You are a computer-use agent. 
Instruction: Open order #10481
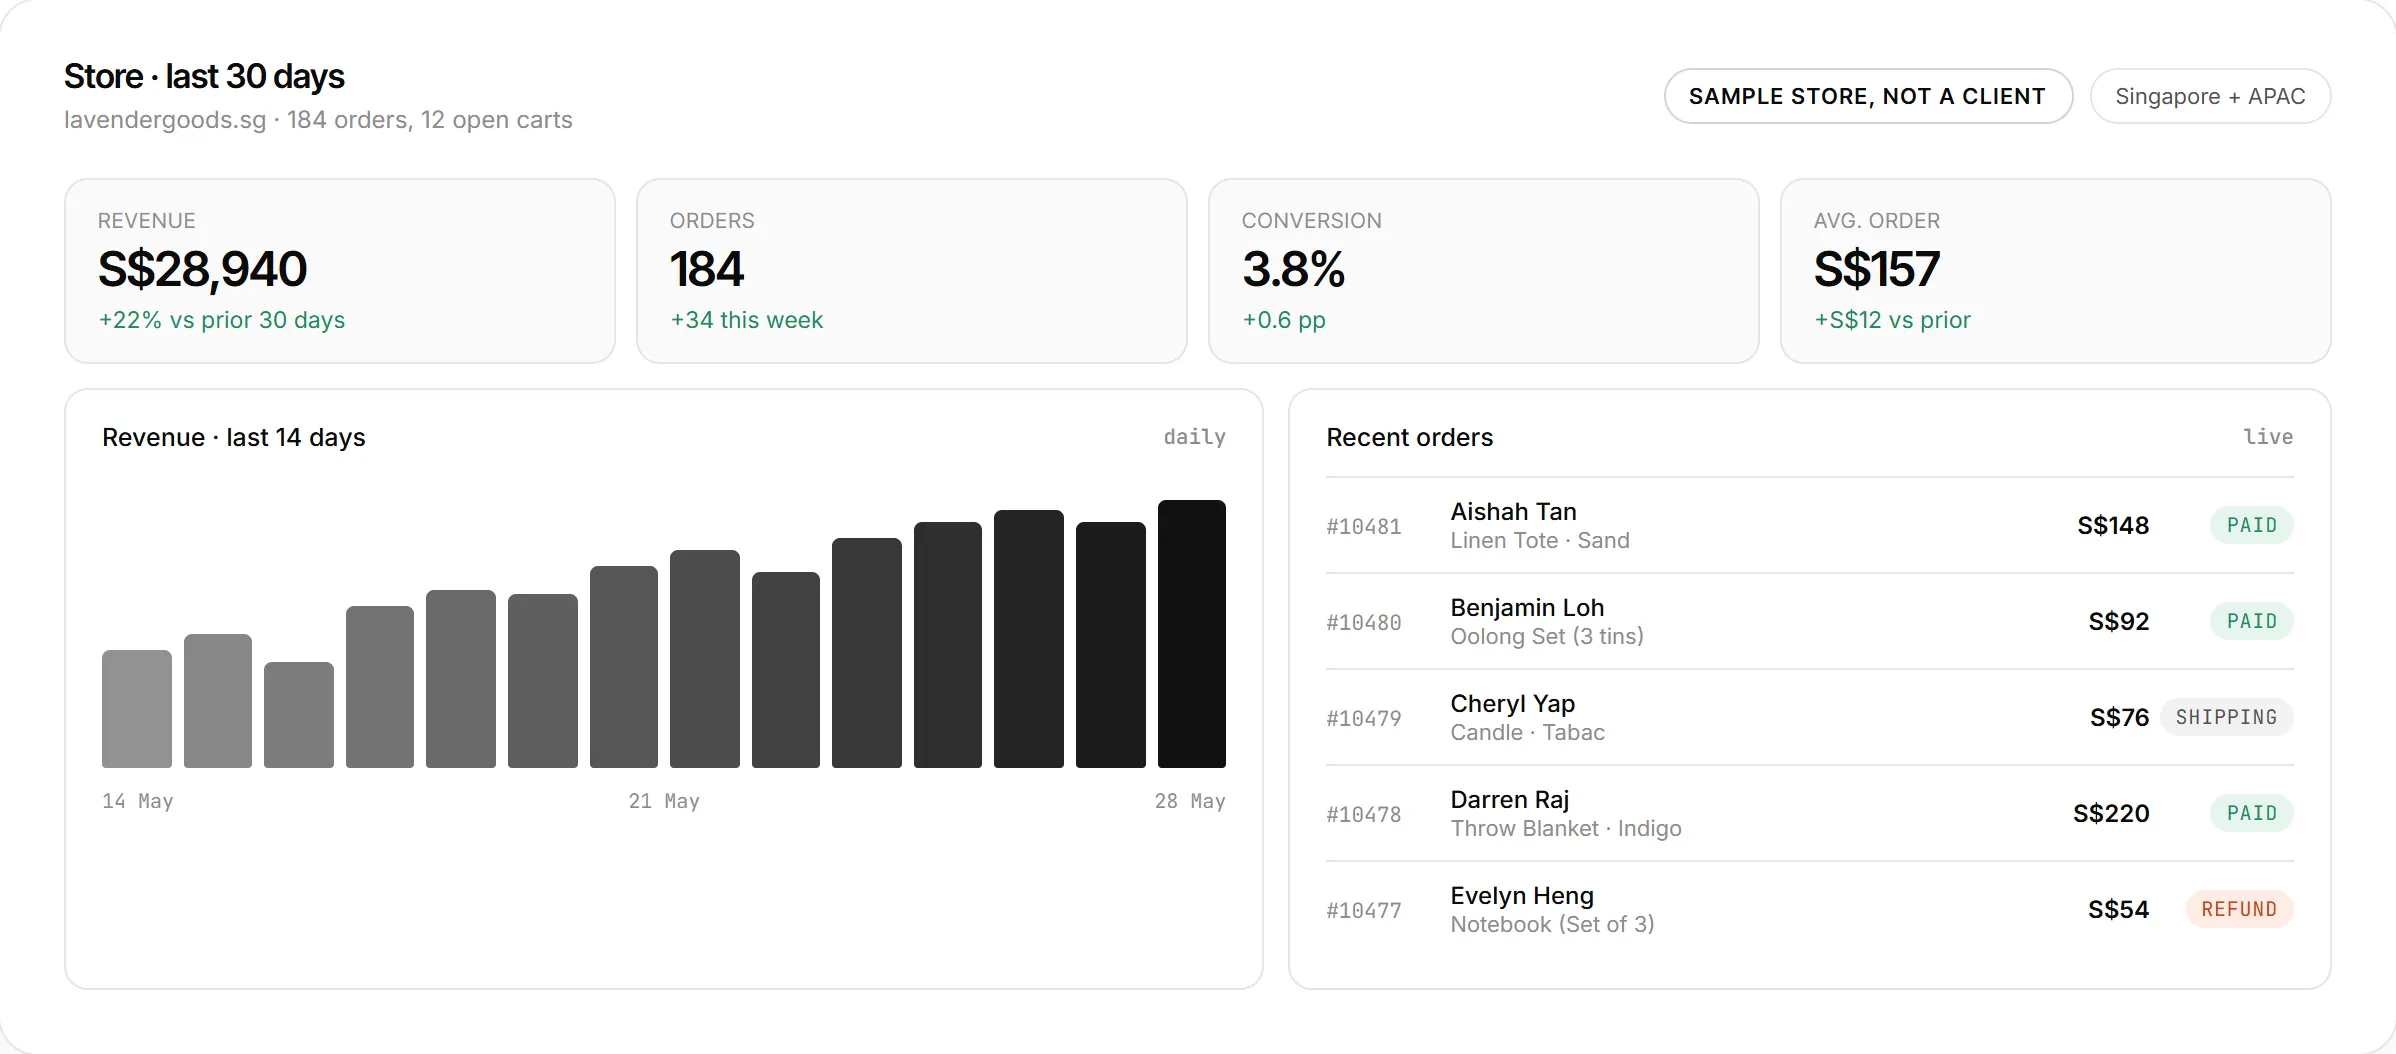pyautogui.click(x=1810, y=525)
